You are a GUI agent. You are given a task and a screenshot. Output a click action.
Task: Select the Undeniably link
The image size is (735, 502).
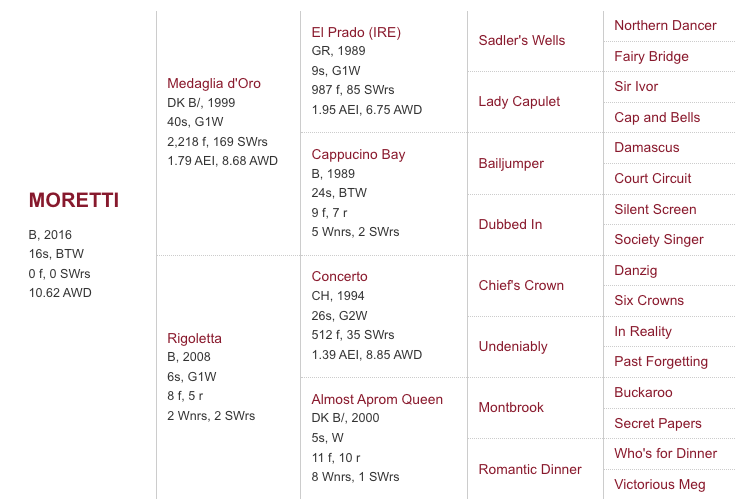click(x=513, y=346)
